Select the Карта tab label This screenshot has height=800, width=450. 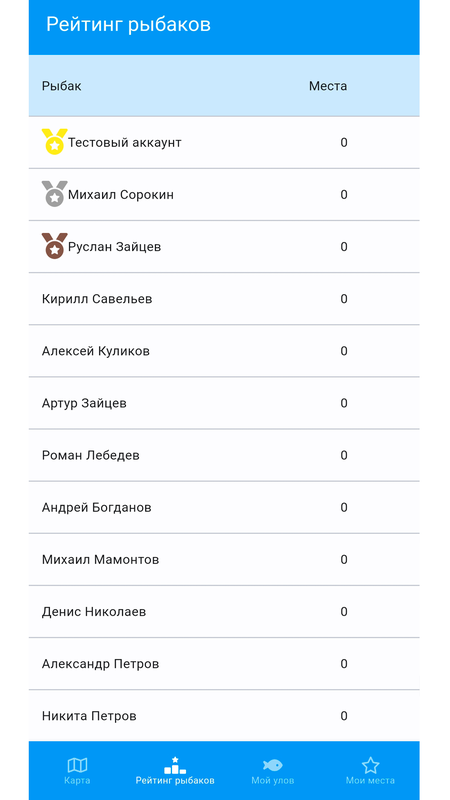[x=78, y=781]
